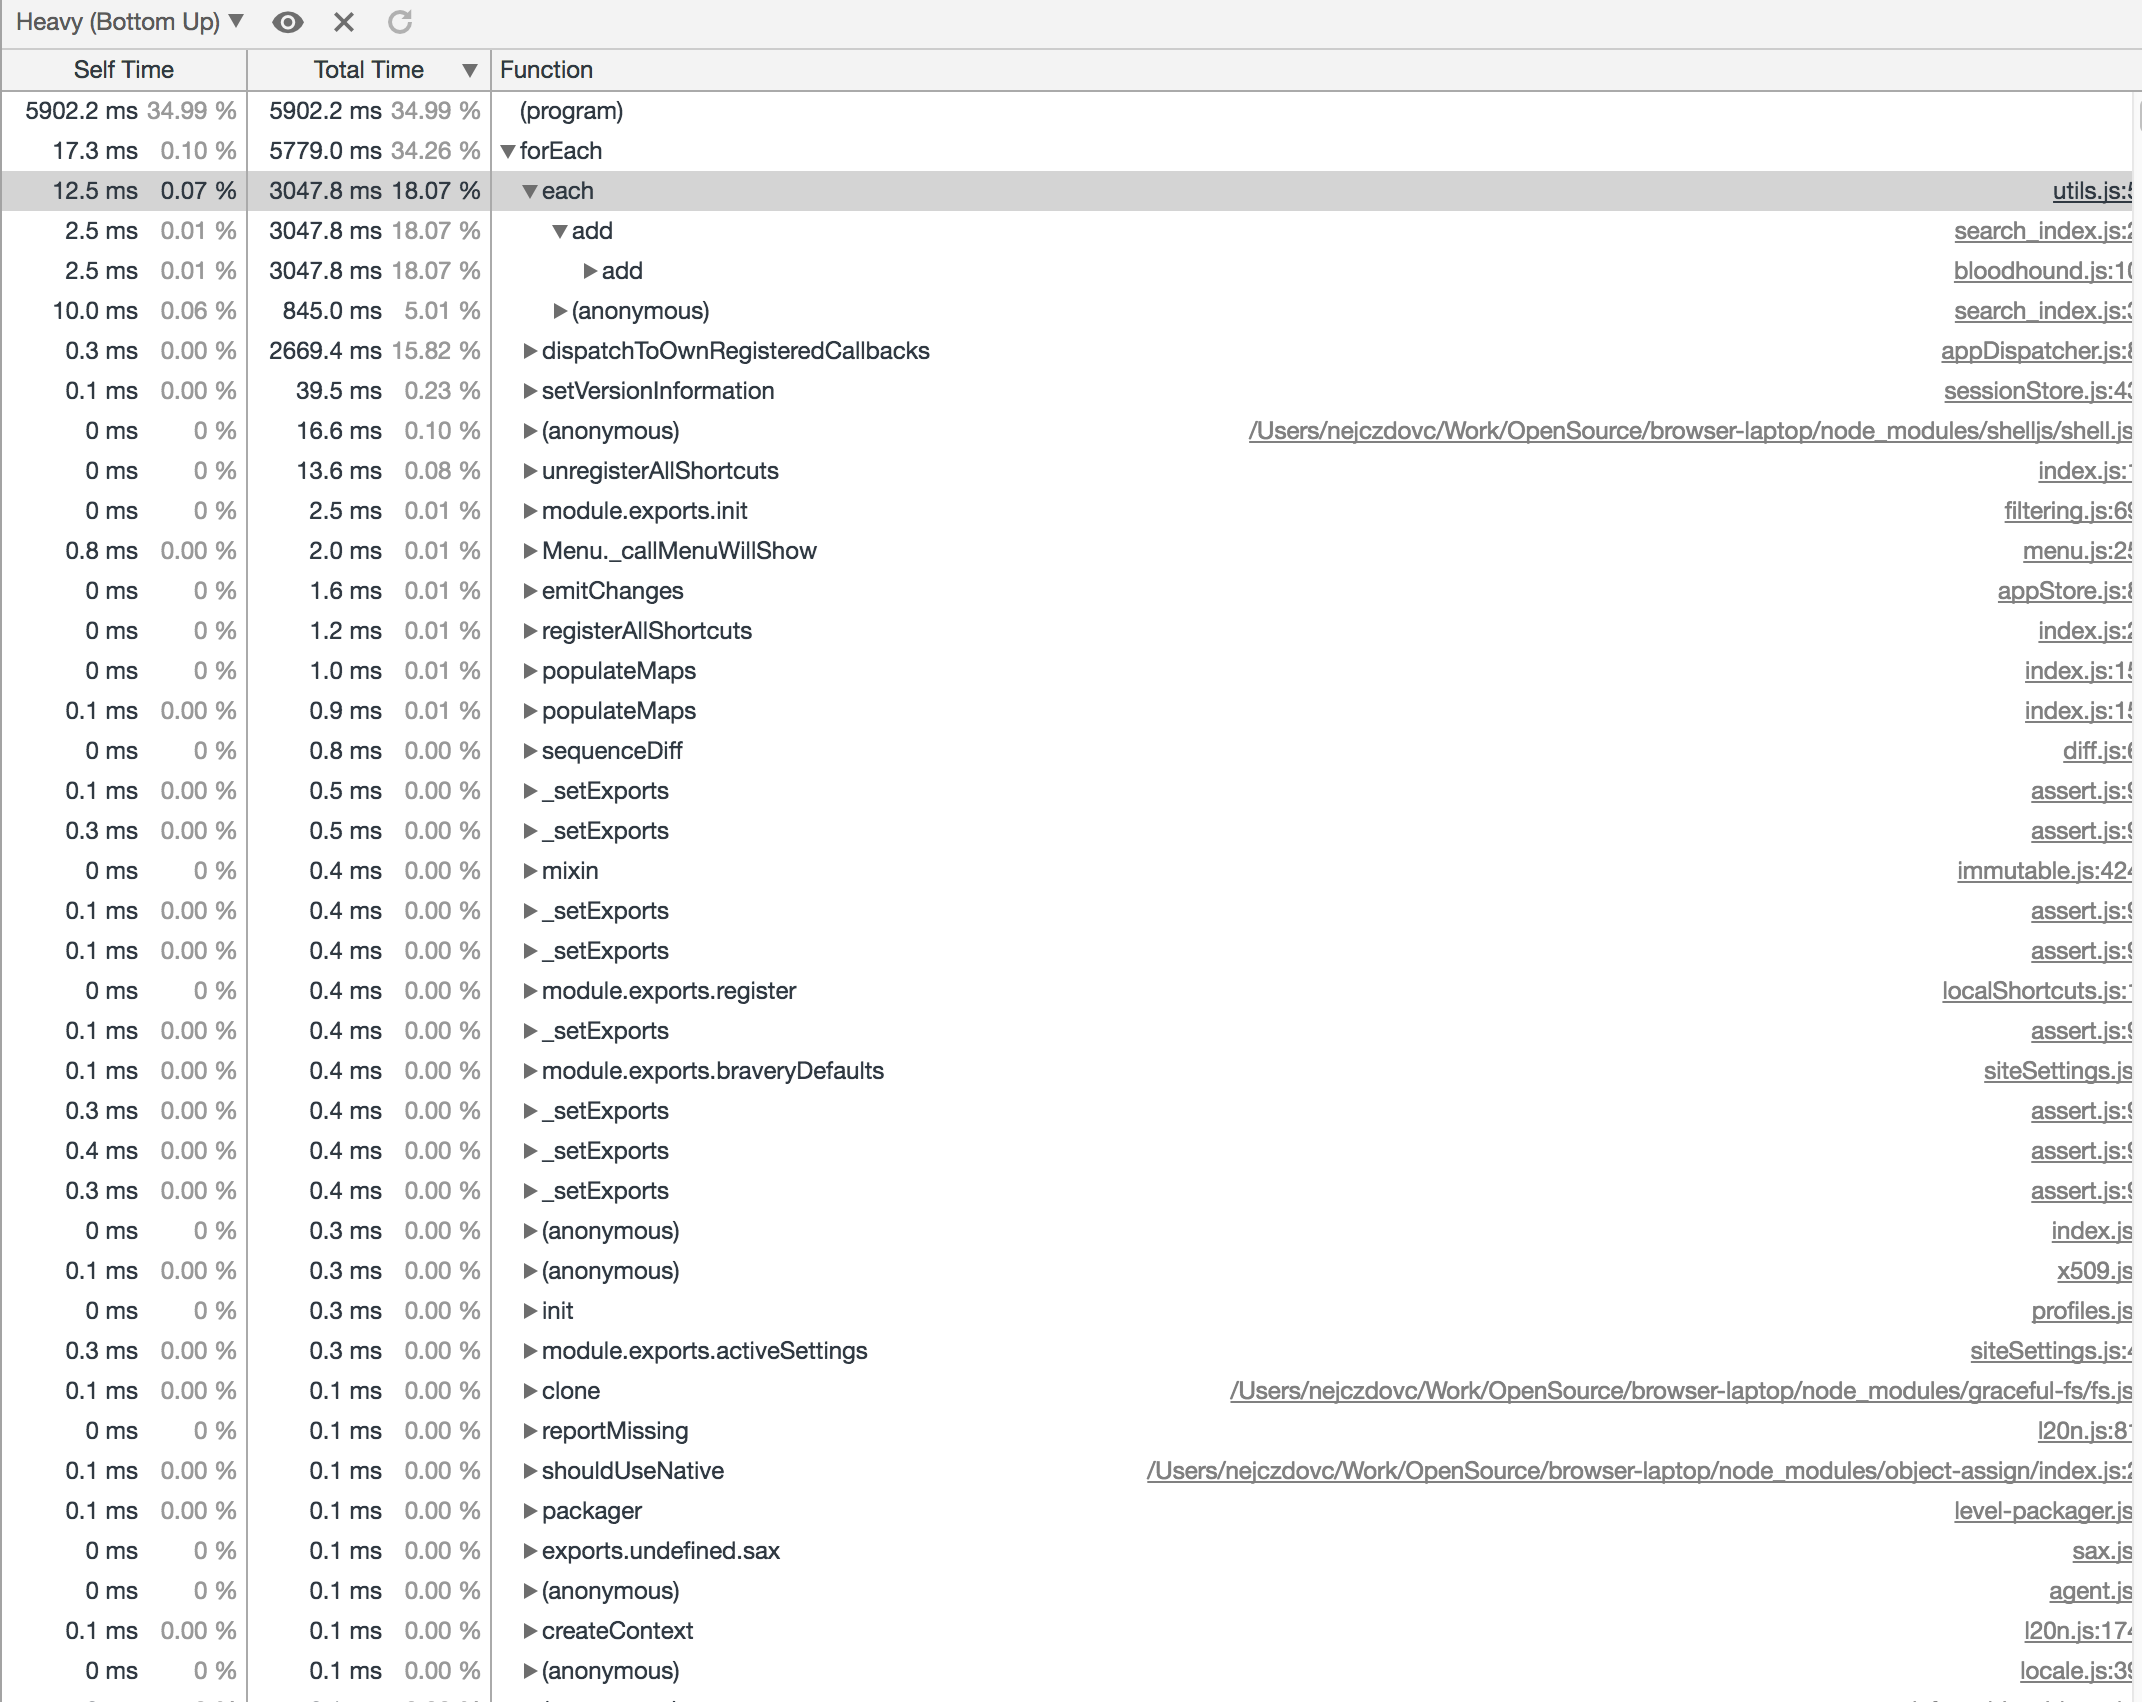This screenshot has height=1702, width=2142.
Task: Open the immutable.js source link
Action: tap(2043, 871)
